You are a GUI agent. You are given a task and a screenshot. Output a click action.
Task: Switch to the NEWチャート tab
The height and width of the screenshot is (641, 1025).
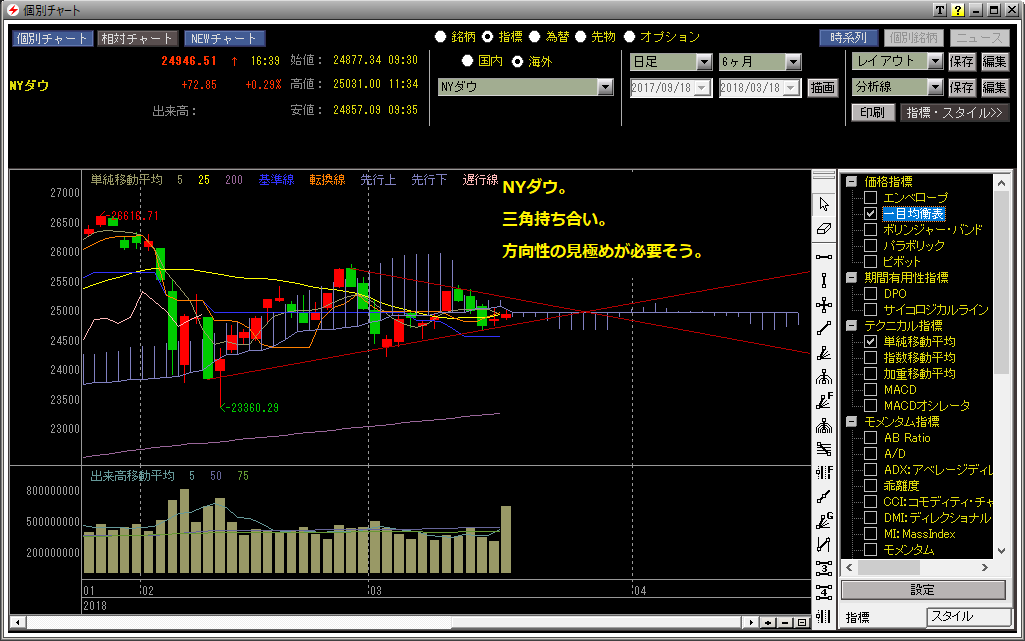[224, 39]
